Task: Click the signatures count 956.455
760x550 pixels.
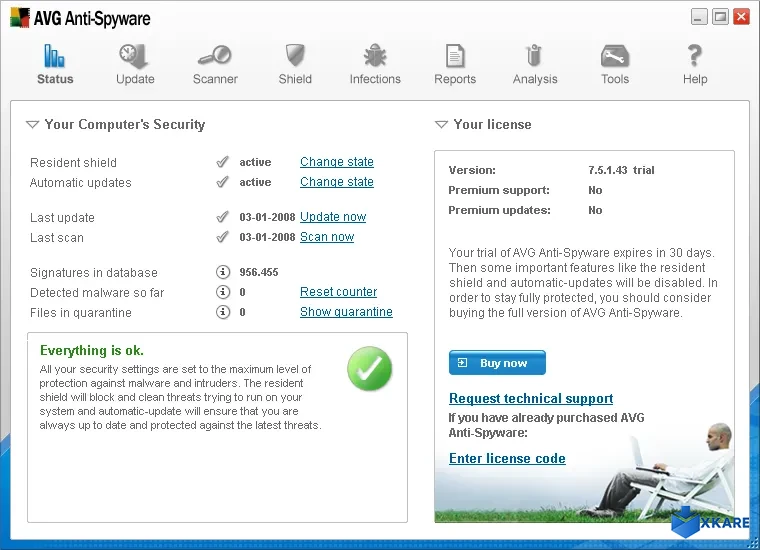Action: [259, 272]
